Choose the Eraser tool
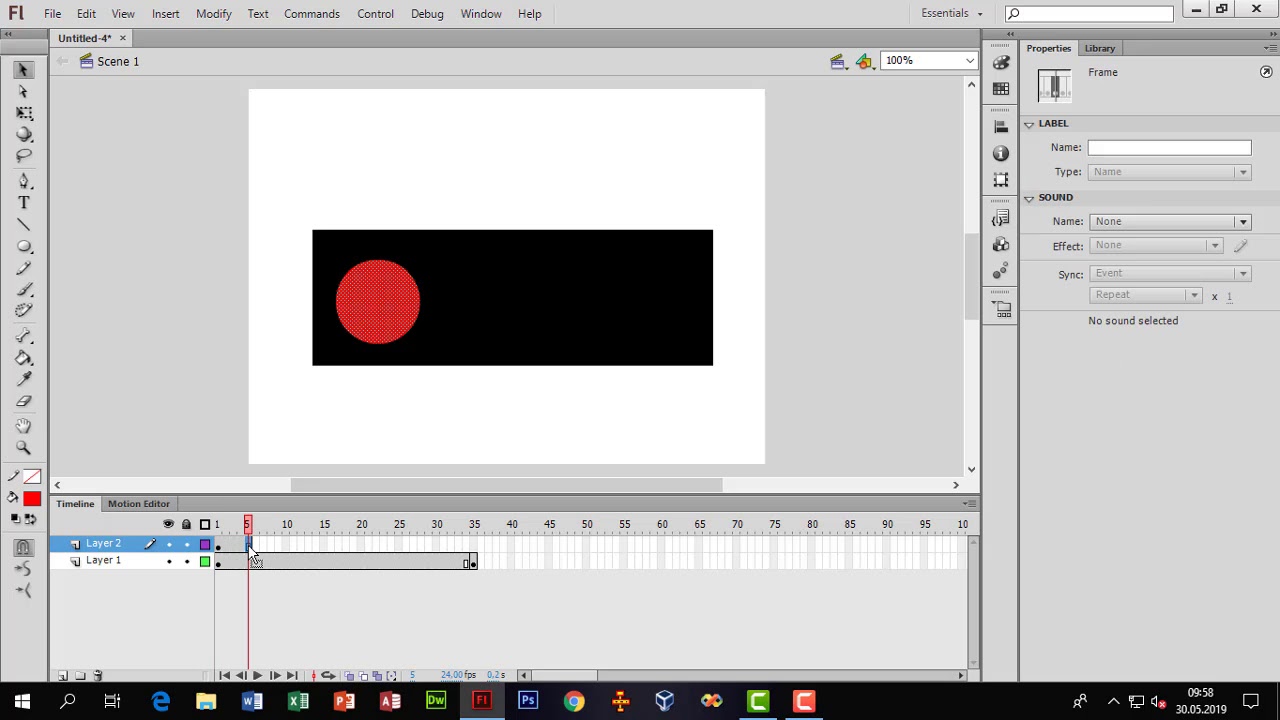 pyautogui.click(x=24, y=402)
